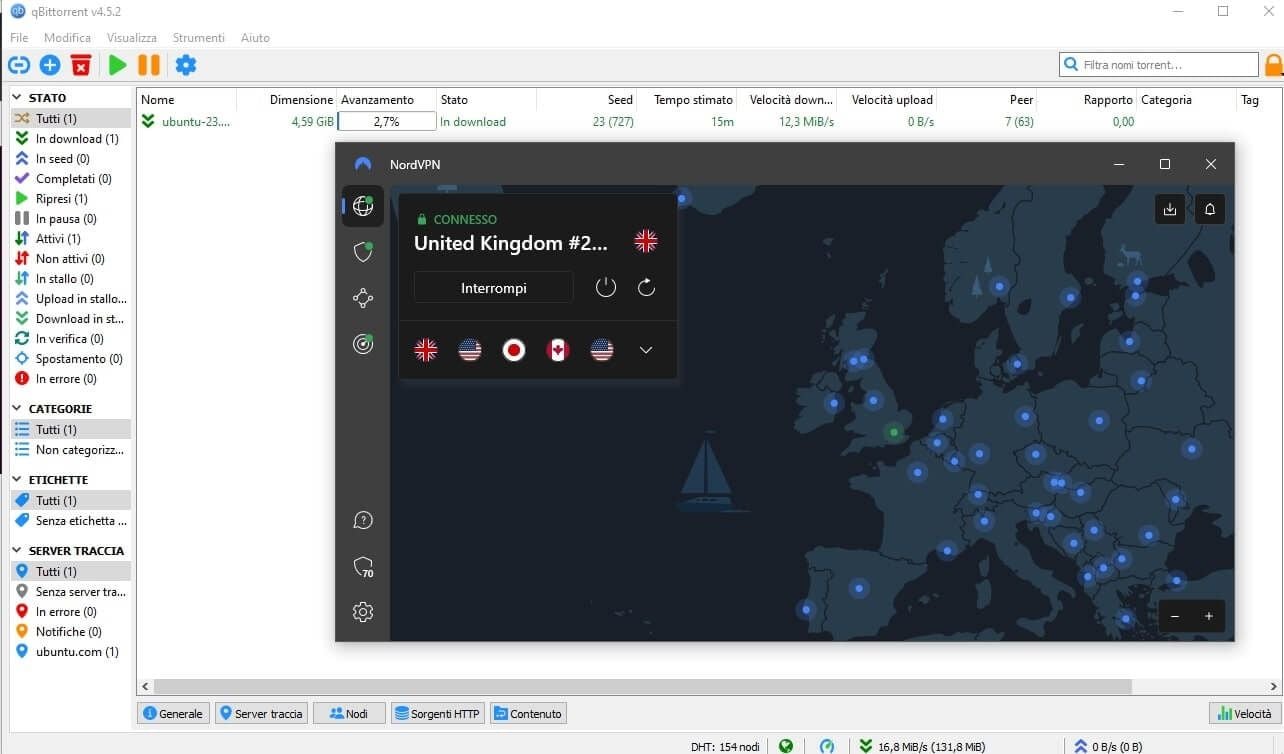Click the horizontal scrollbar right arrow
Screen dimensions: 1284x754
(x=1273, y=687)
